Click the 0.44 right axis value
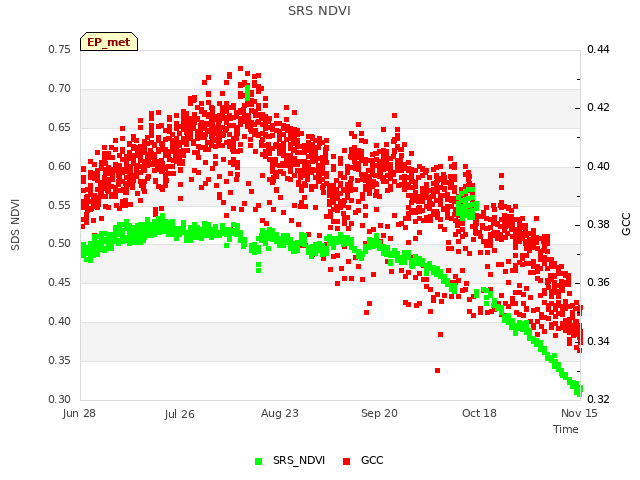 pos(598,49)
